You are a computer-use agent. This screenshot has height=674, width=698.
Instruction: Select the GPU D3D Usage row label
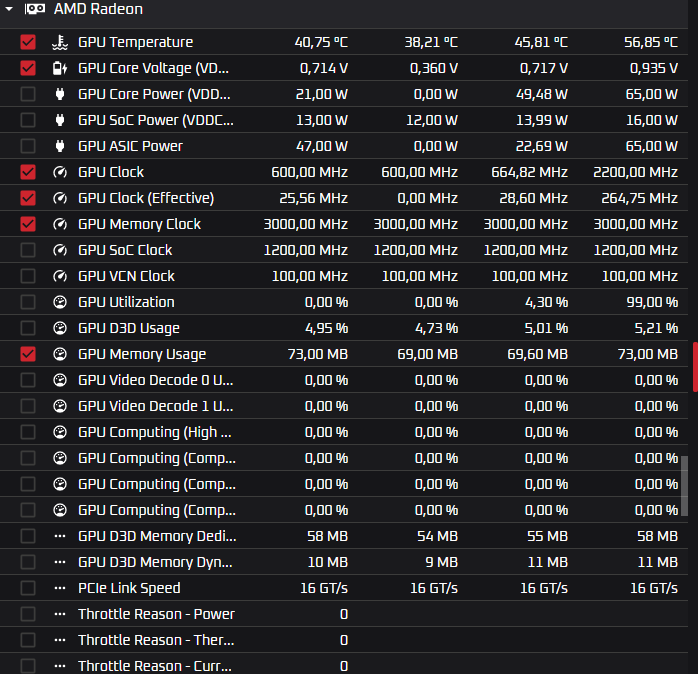point(129,328)
